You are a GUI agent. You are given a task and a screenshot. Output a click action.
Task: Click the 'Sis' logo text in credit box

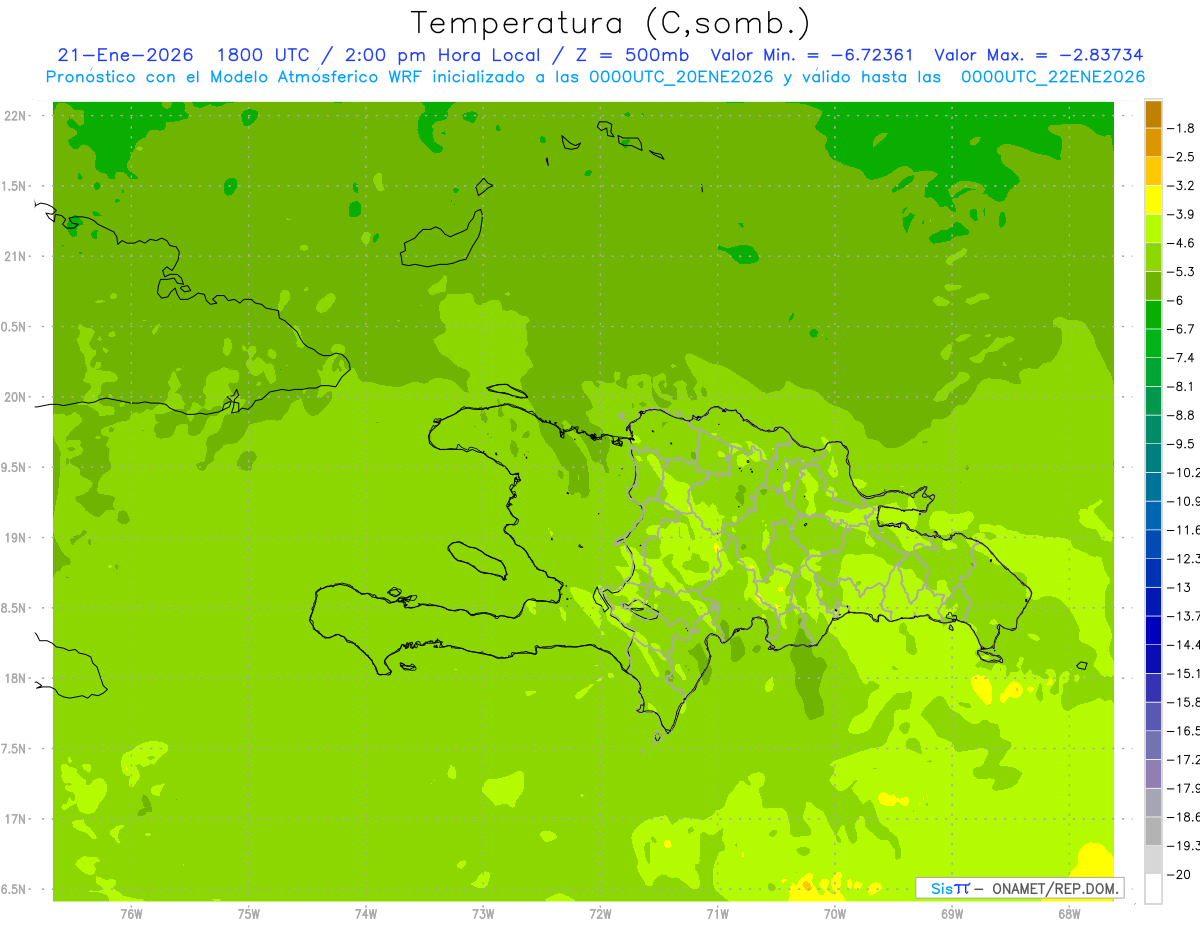[x=941, y=888]
